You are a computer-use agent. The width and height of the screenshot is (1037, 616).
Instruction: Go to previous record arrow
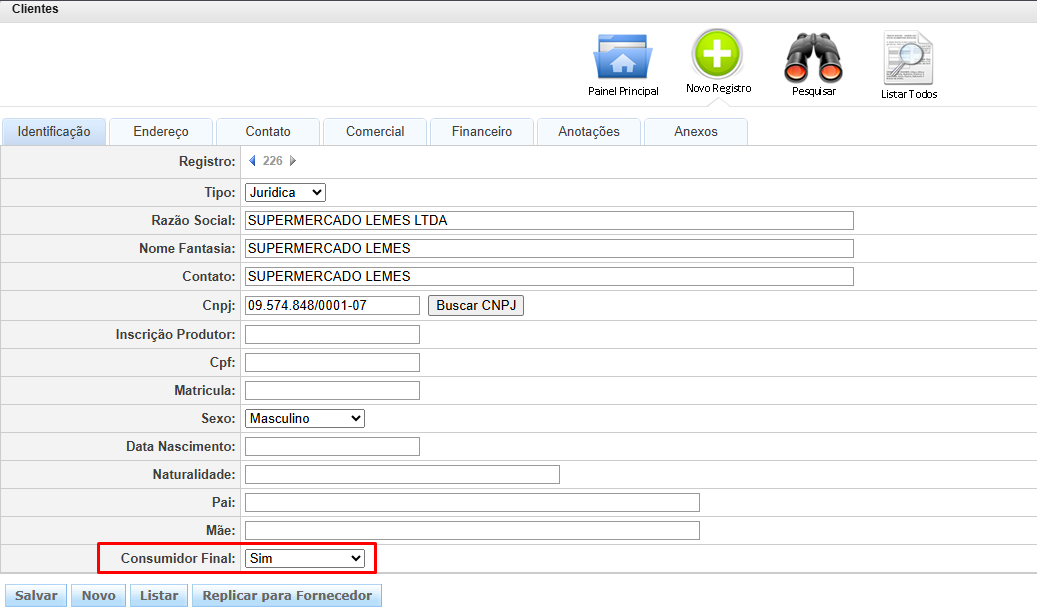tap(252, 161)
